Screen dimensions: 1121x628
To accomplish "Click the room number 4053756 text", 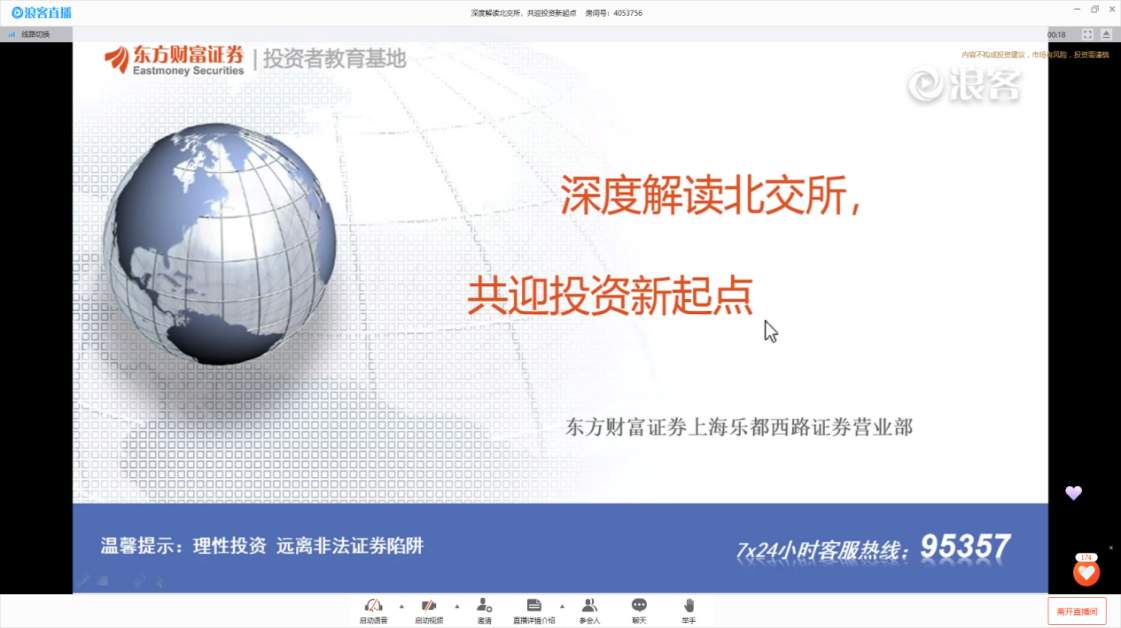I will tap(628, 13).
